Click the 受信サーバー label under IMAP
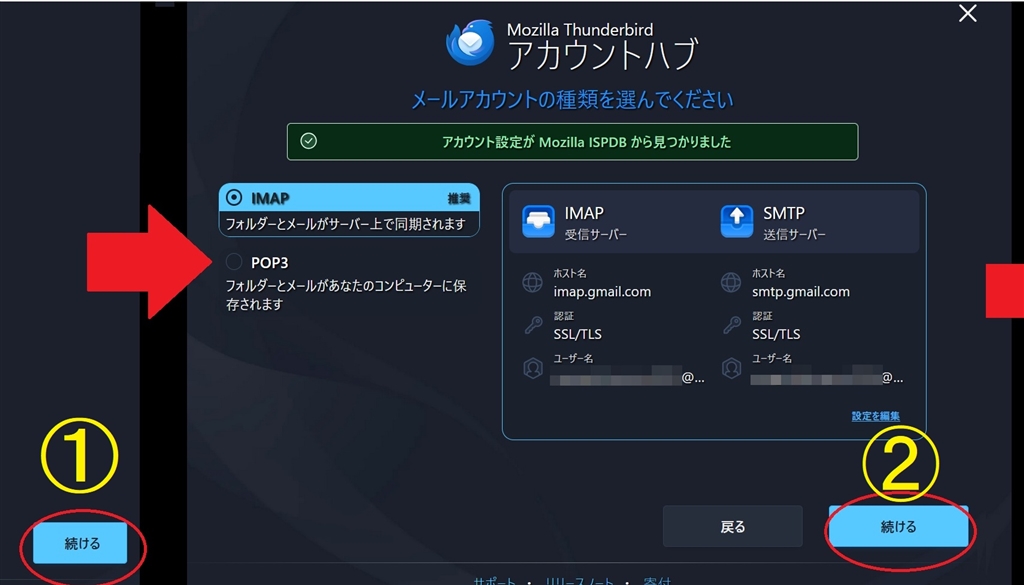This screenshot has height=585, width=1024. [596, 234]
